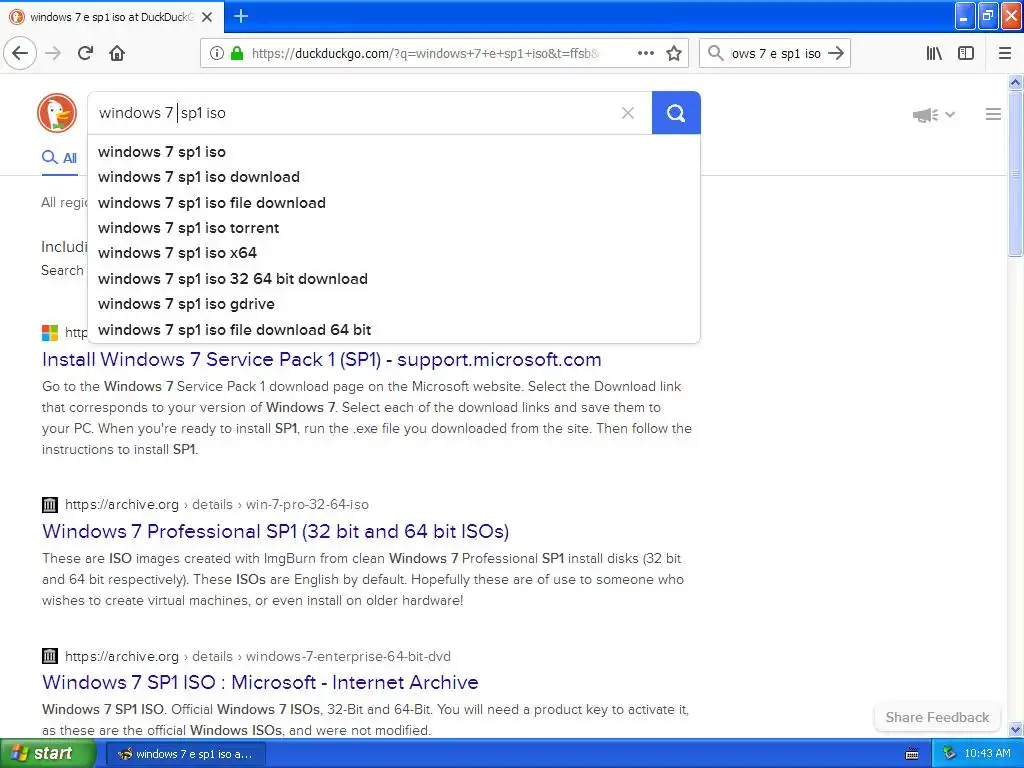Click the Firefox search bar text field
Image resolution: width=1024 pixels, height=768 pixels.
coord(775,54)
